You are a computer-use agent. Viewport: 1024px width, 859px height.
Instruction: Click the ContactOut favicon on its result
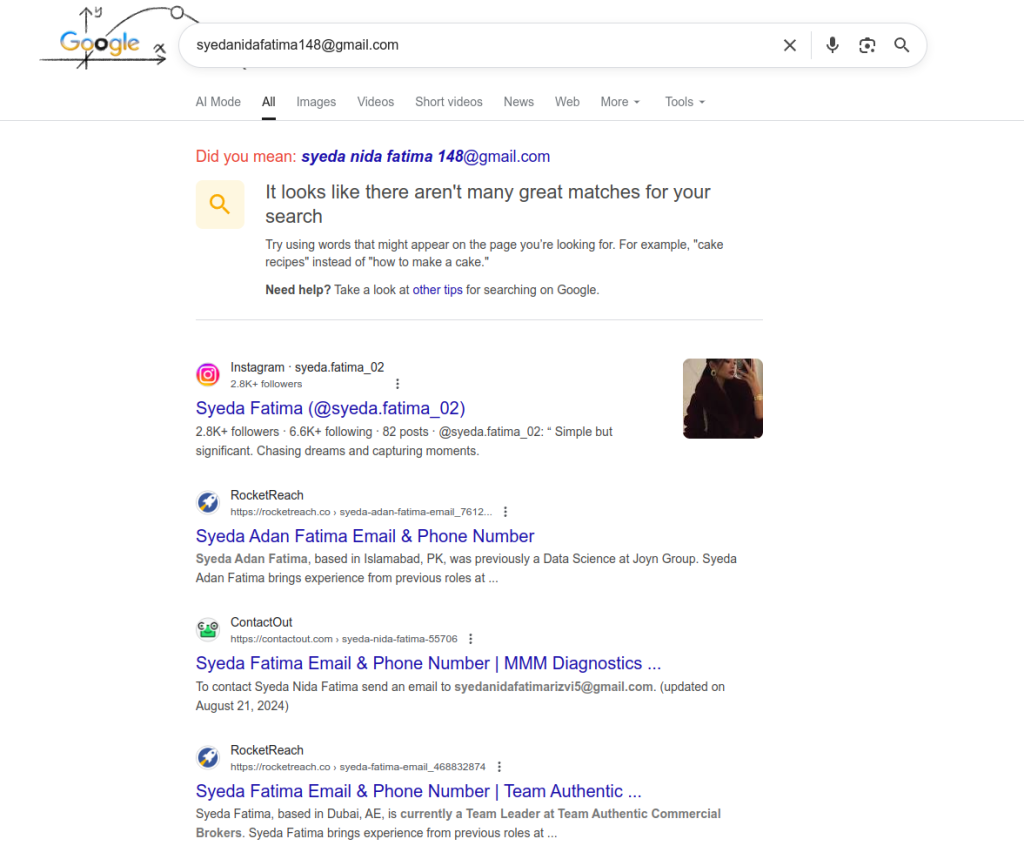(x=208, y=629)
